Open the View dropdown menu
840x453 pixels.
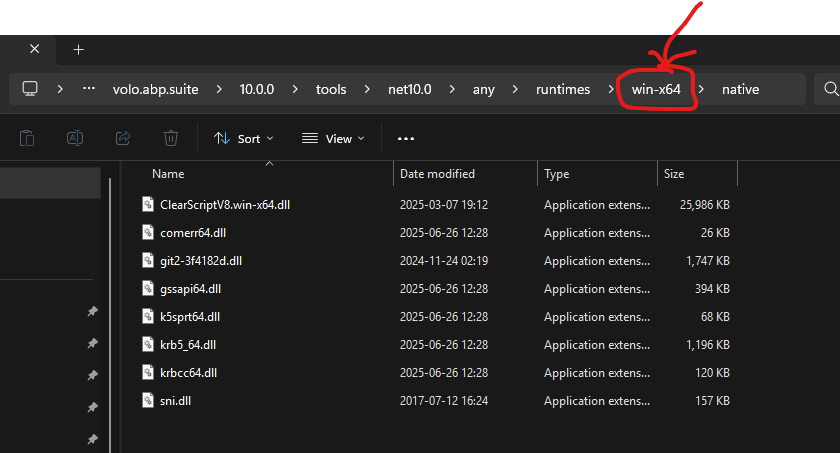(x=333, y=139)
